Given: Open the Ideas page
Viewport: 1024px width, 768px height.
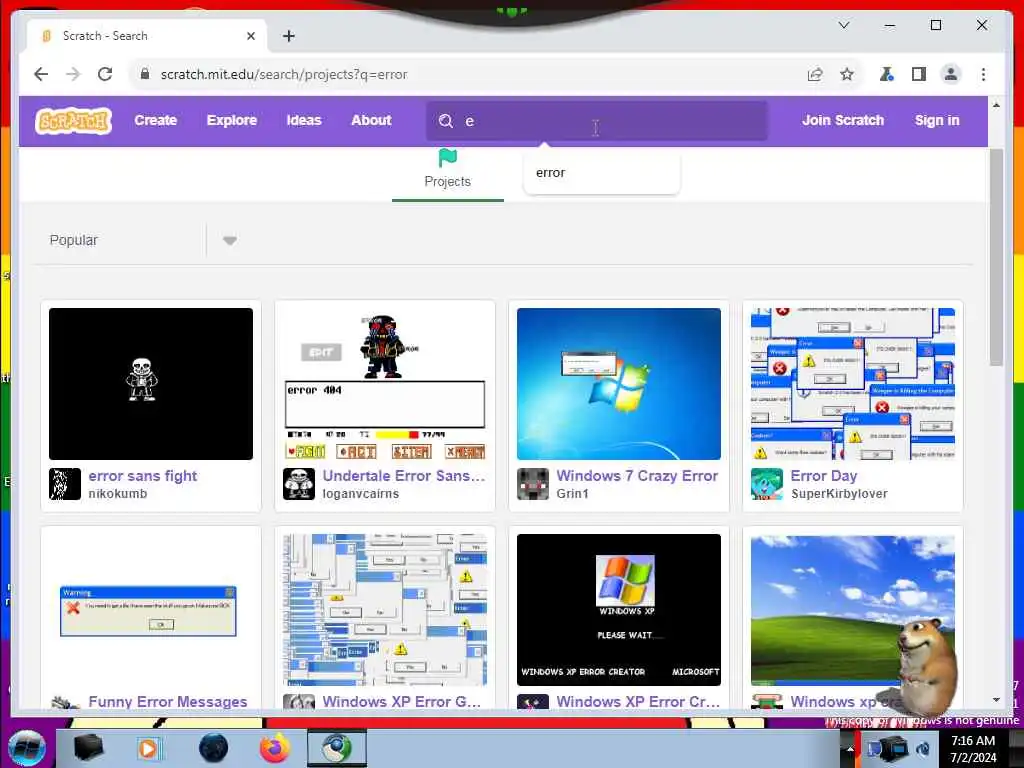Looking at the screenshot, I should [x=304, y=120].
